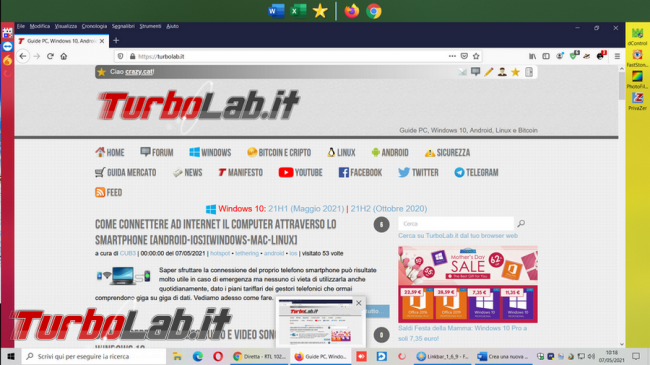The height and width of the screenshot is (365, 650).
Task: Launch Firefox from the top Linkbar
Action: click(352, 11)
